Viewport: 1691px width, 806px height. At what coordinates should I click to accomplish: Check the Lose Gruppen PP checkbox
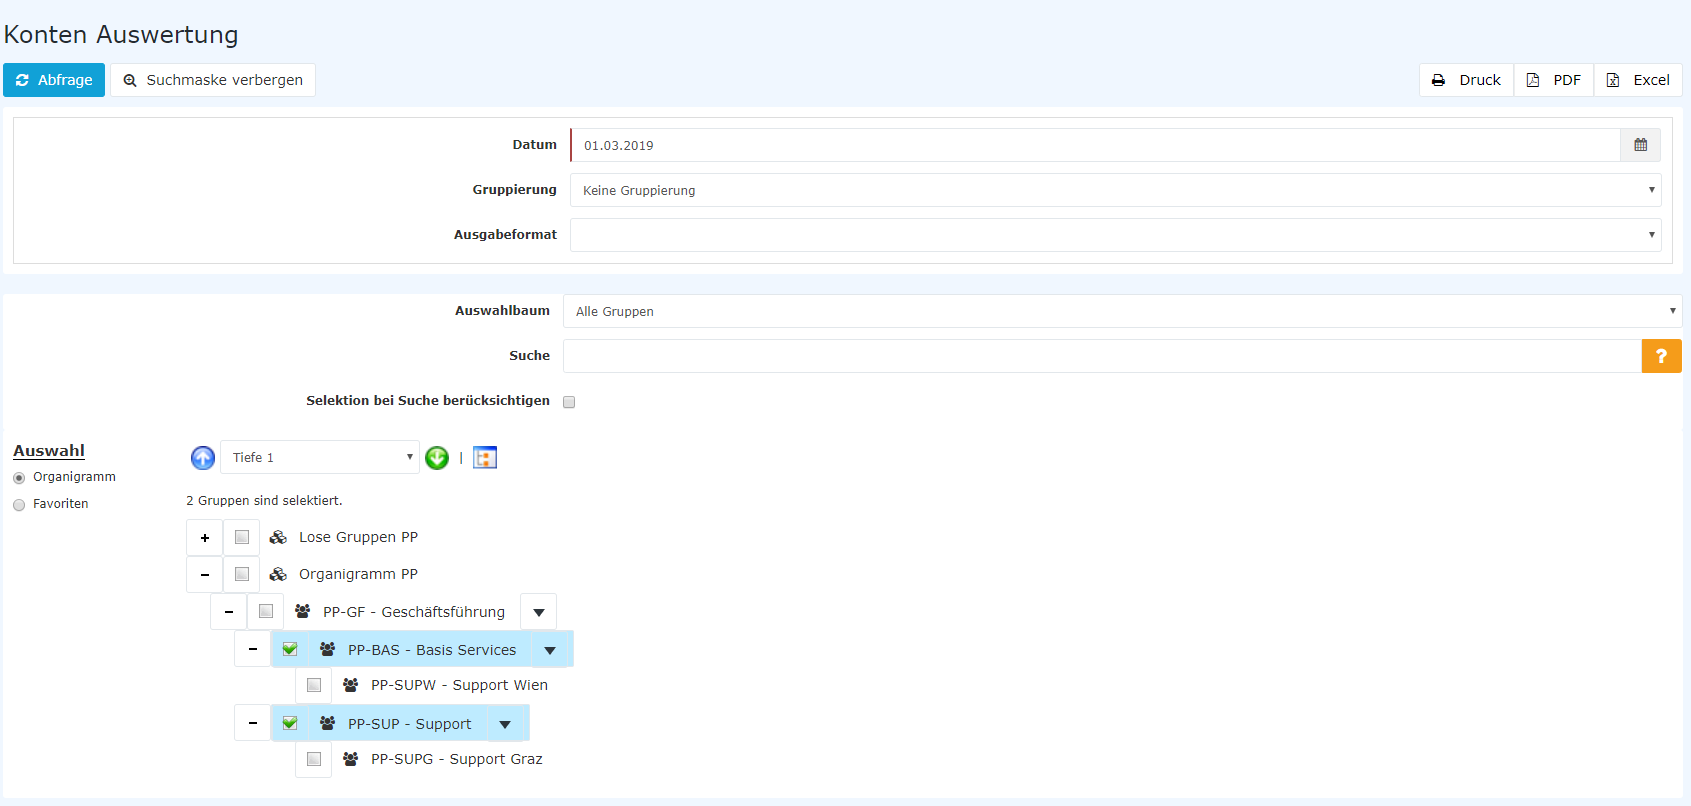click(241, 537)
